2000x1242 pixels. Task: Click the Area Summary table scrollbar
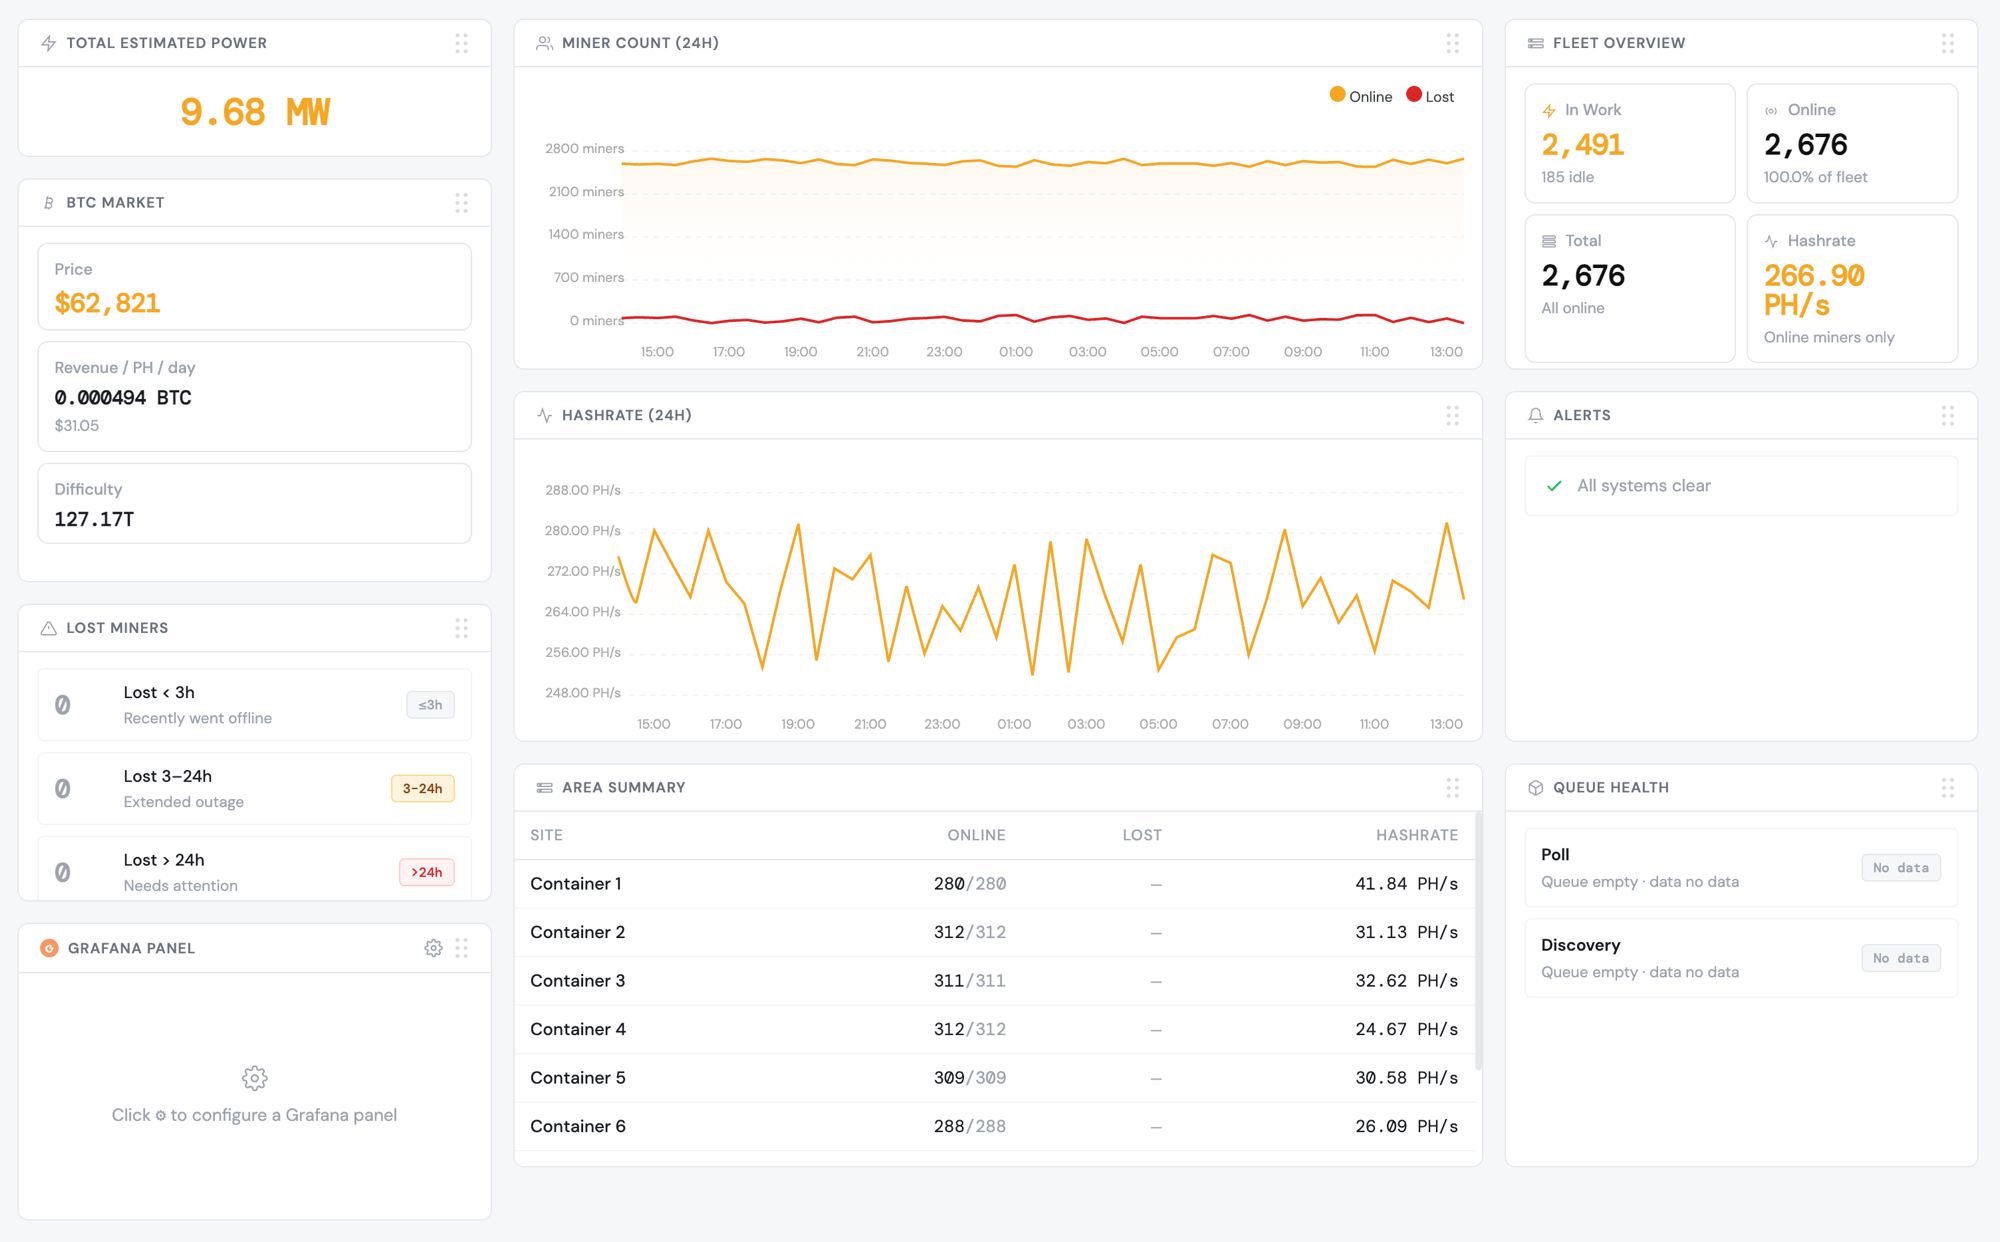pos(1478,940)
